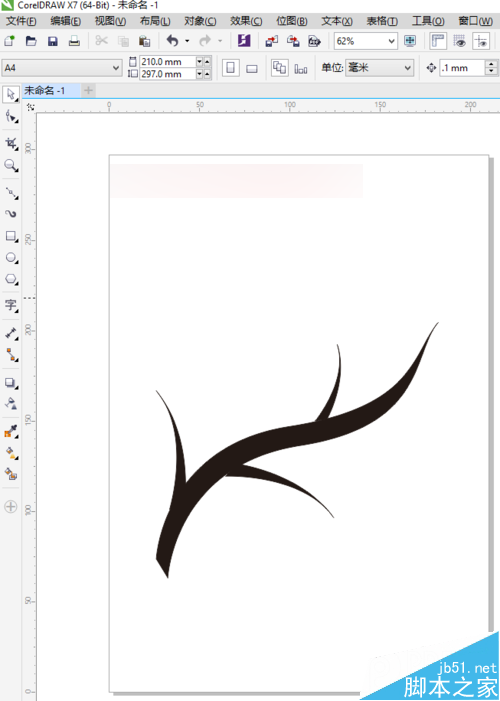
Task: Toggle full-screen preview
Action: [410, 42]
